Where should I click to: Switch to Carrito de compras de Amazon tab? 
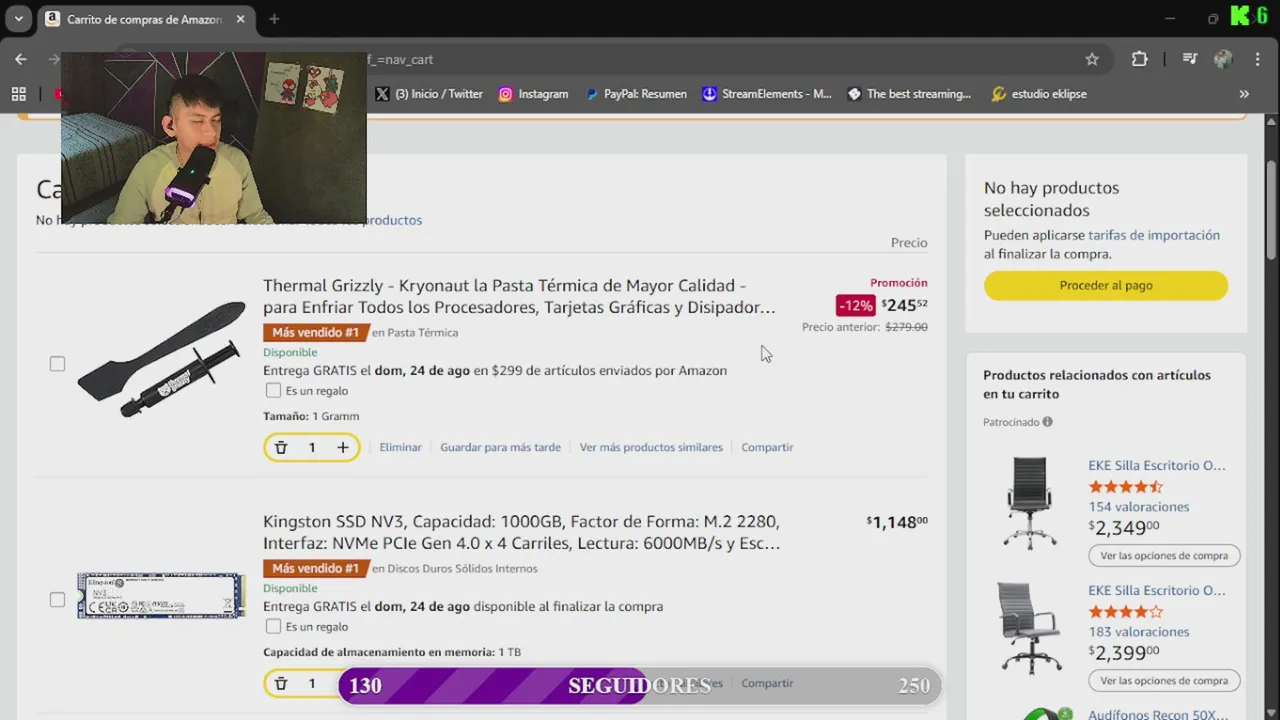(x=146, y=19)
